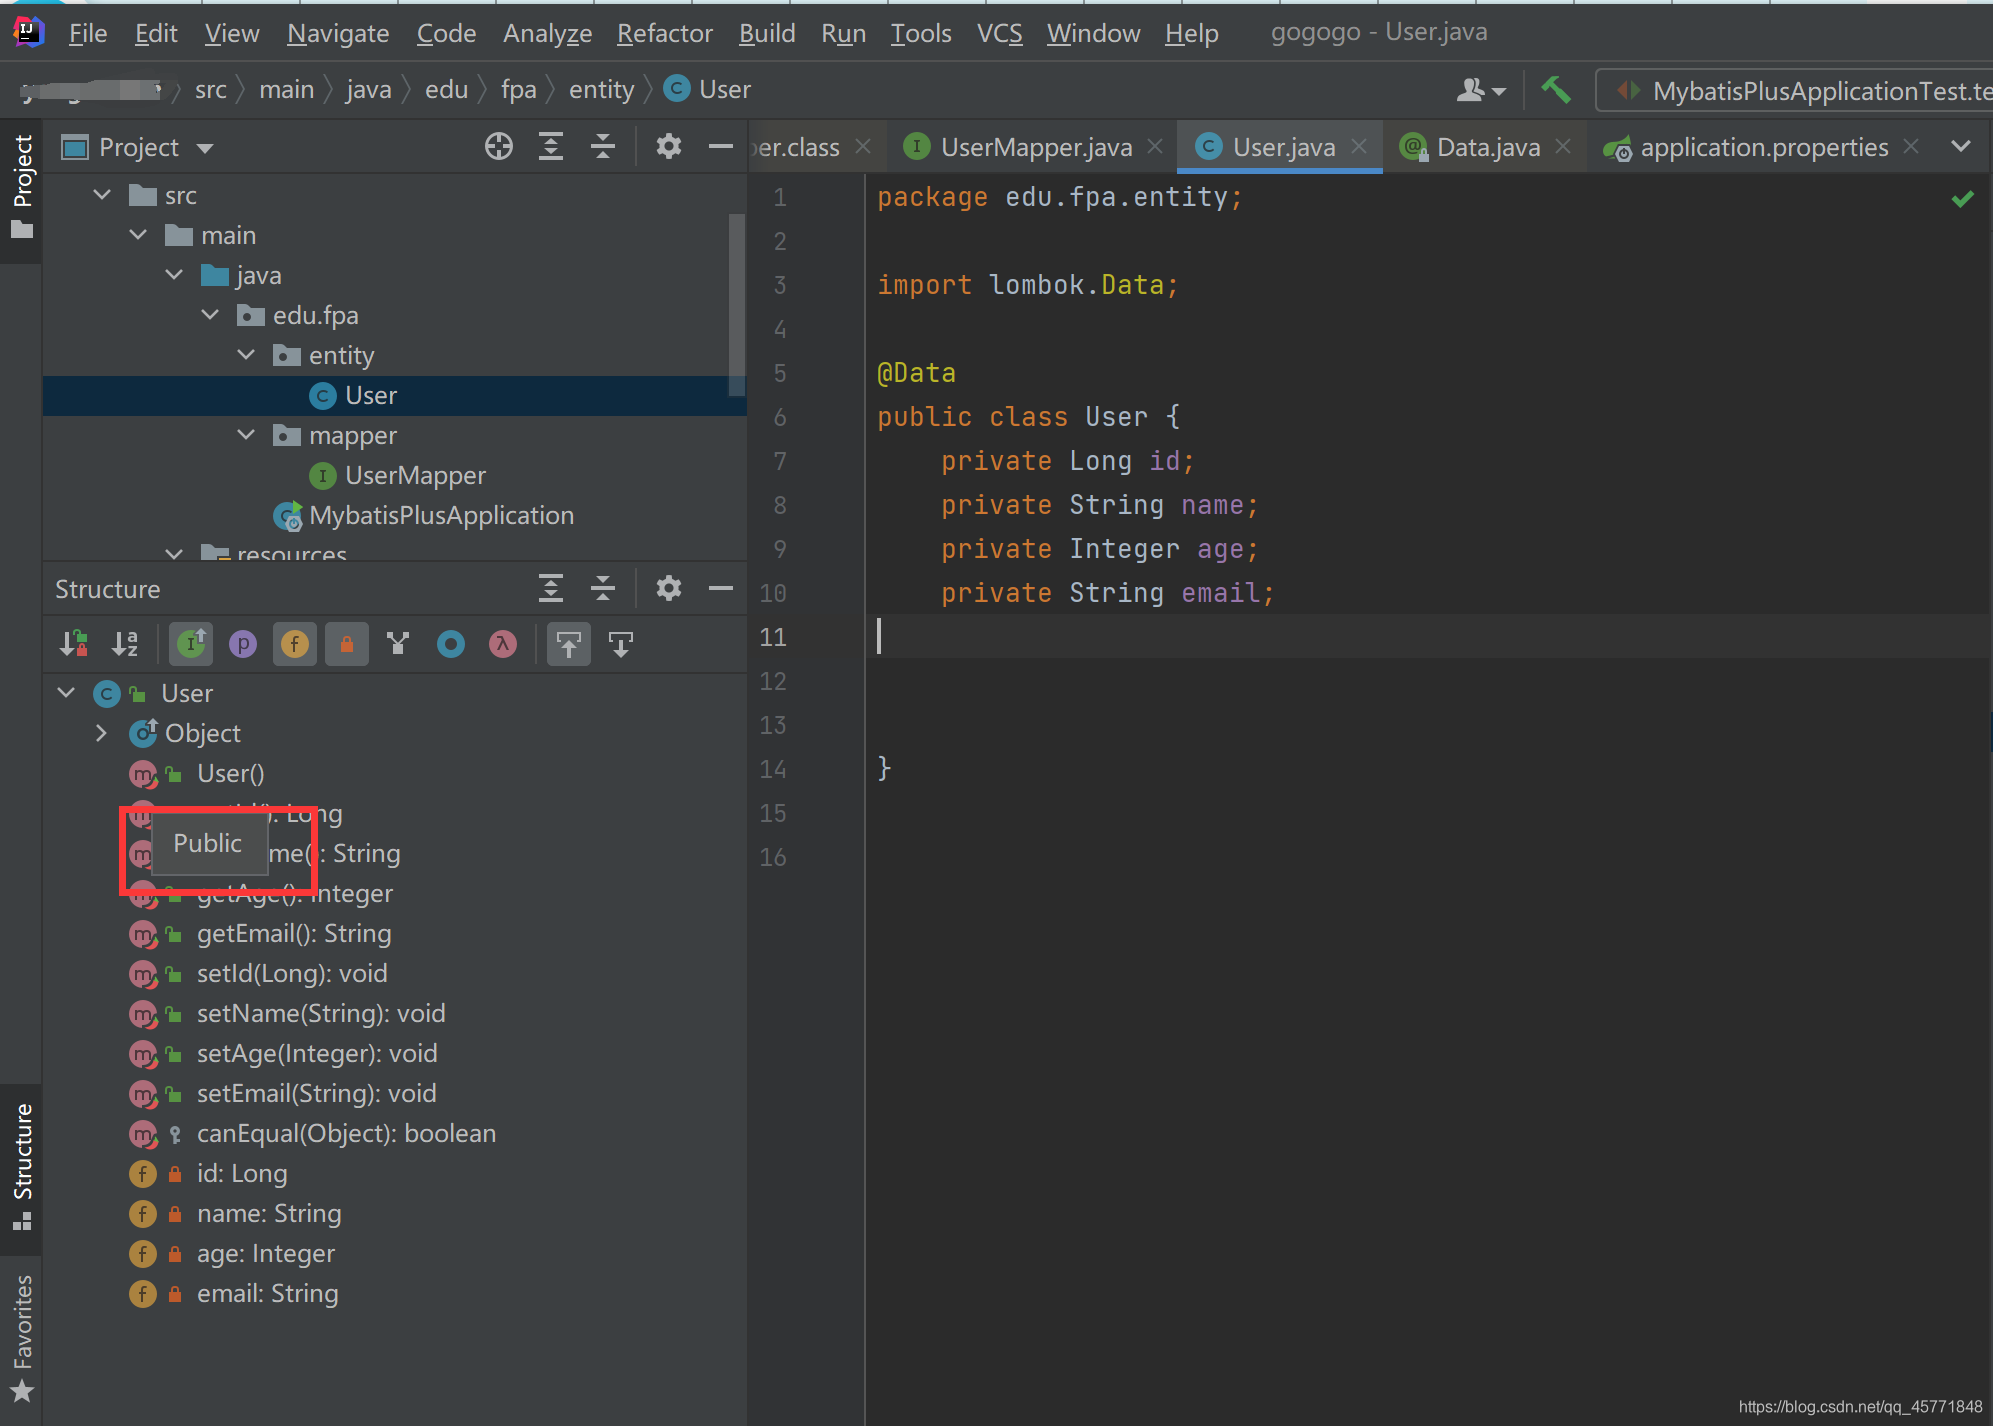Toggle Show Anonymous Classes filter
The width and height of the screenshot is (1993, 1426).
point(451,644)
